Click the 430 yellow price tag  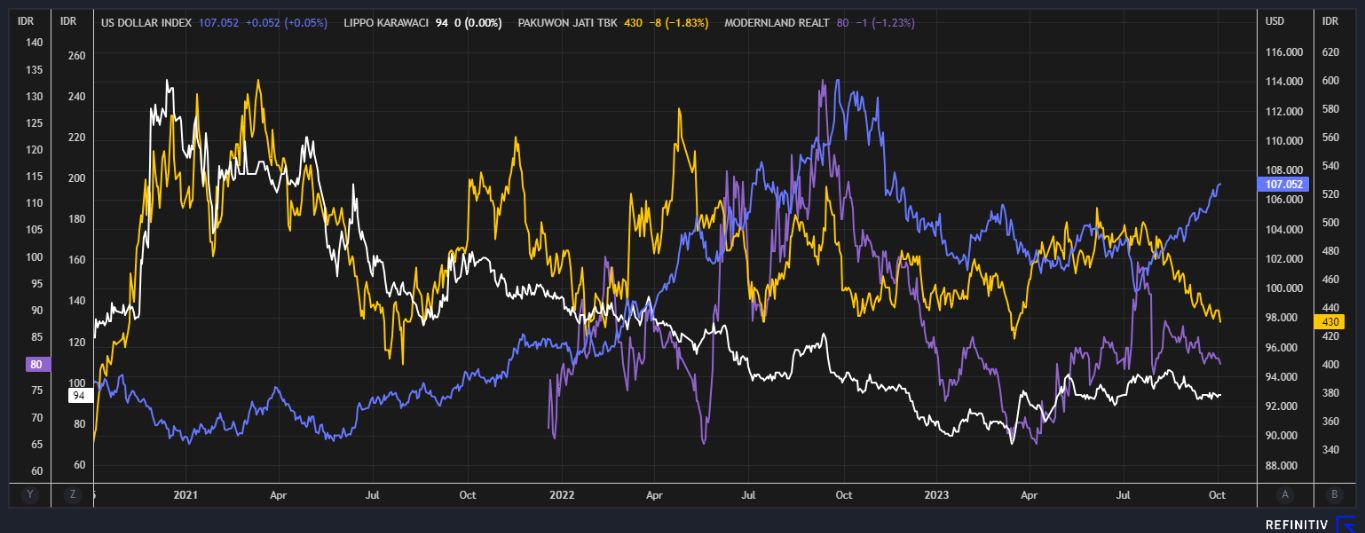tap(1331, 321)
